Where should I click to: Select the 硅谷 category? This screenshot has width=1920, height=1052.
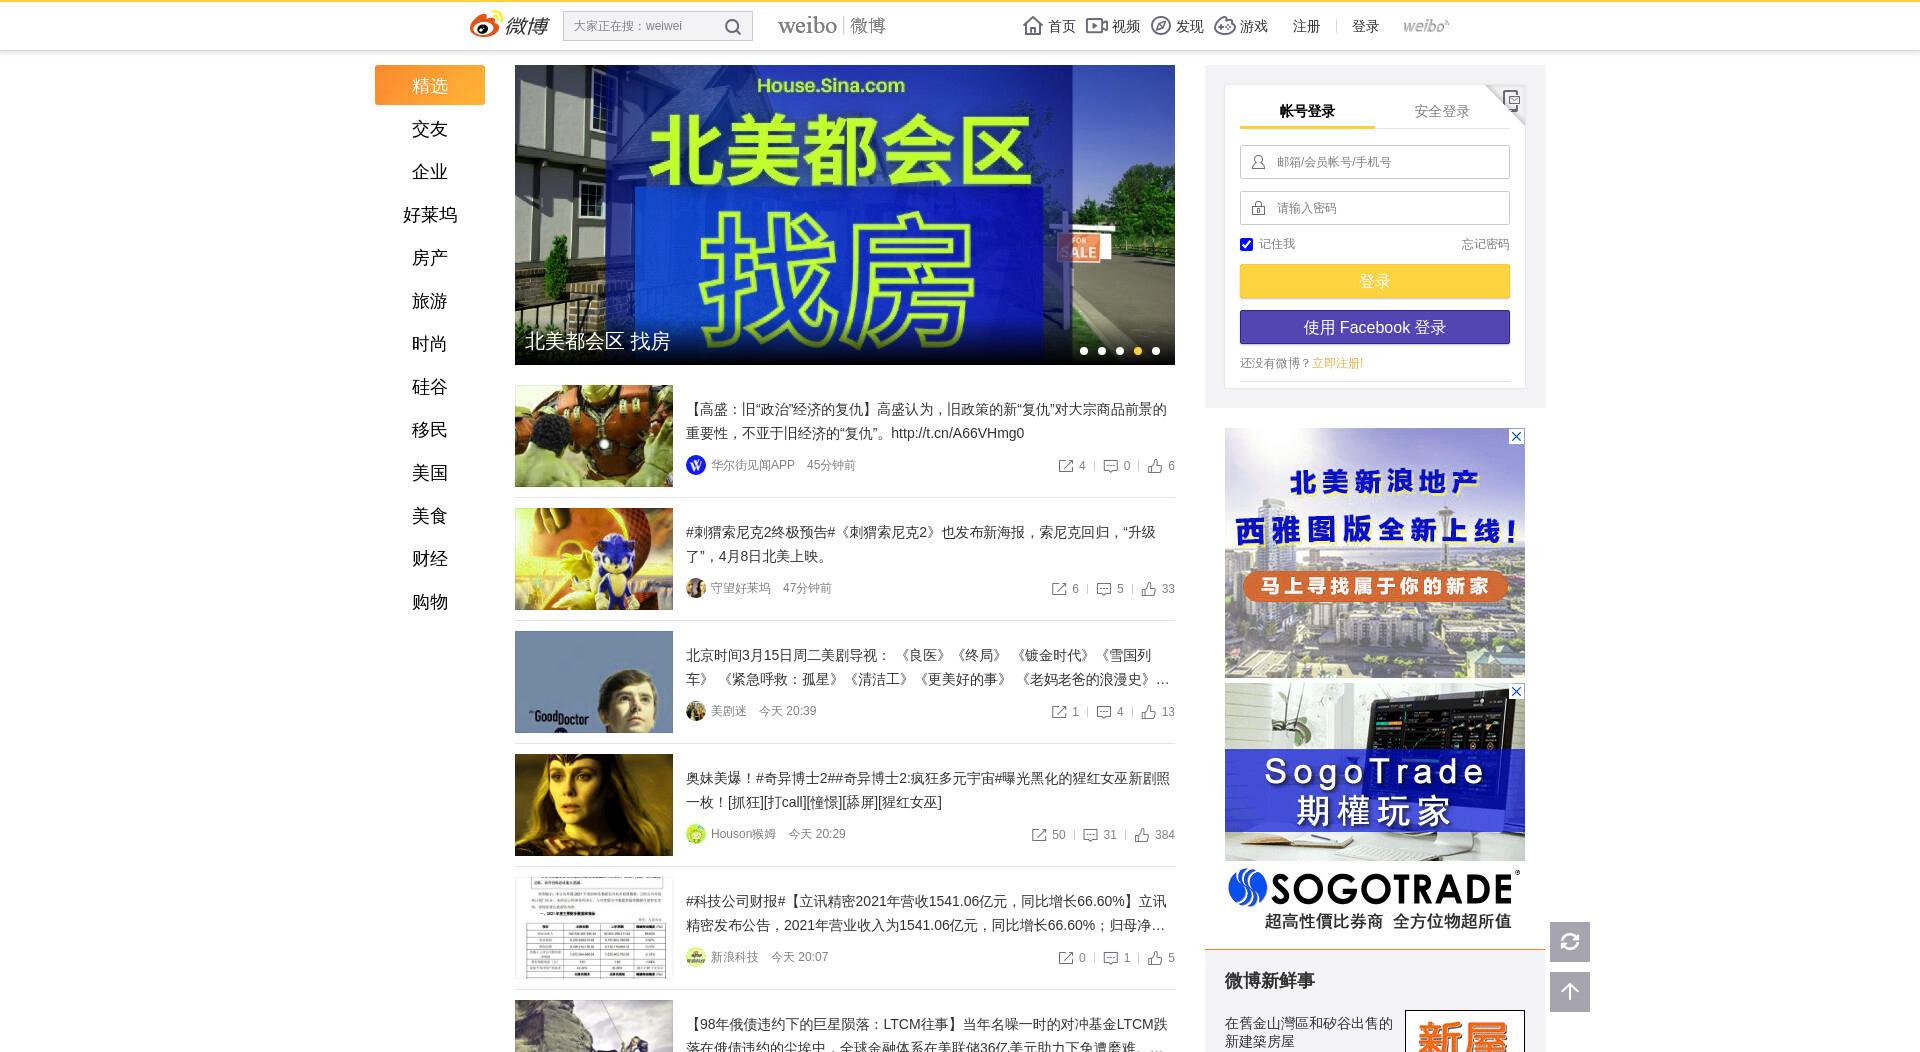tap(430, 387)
